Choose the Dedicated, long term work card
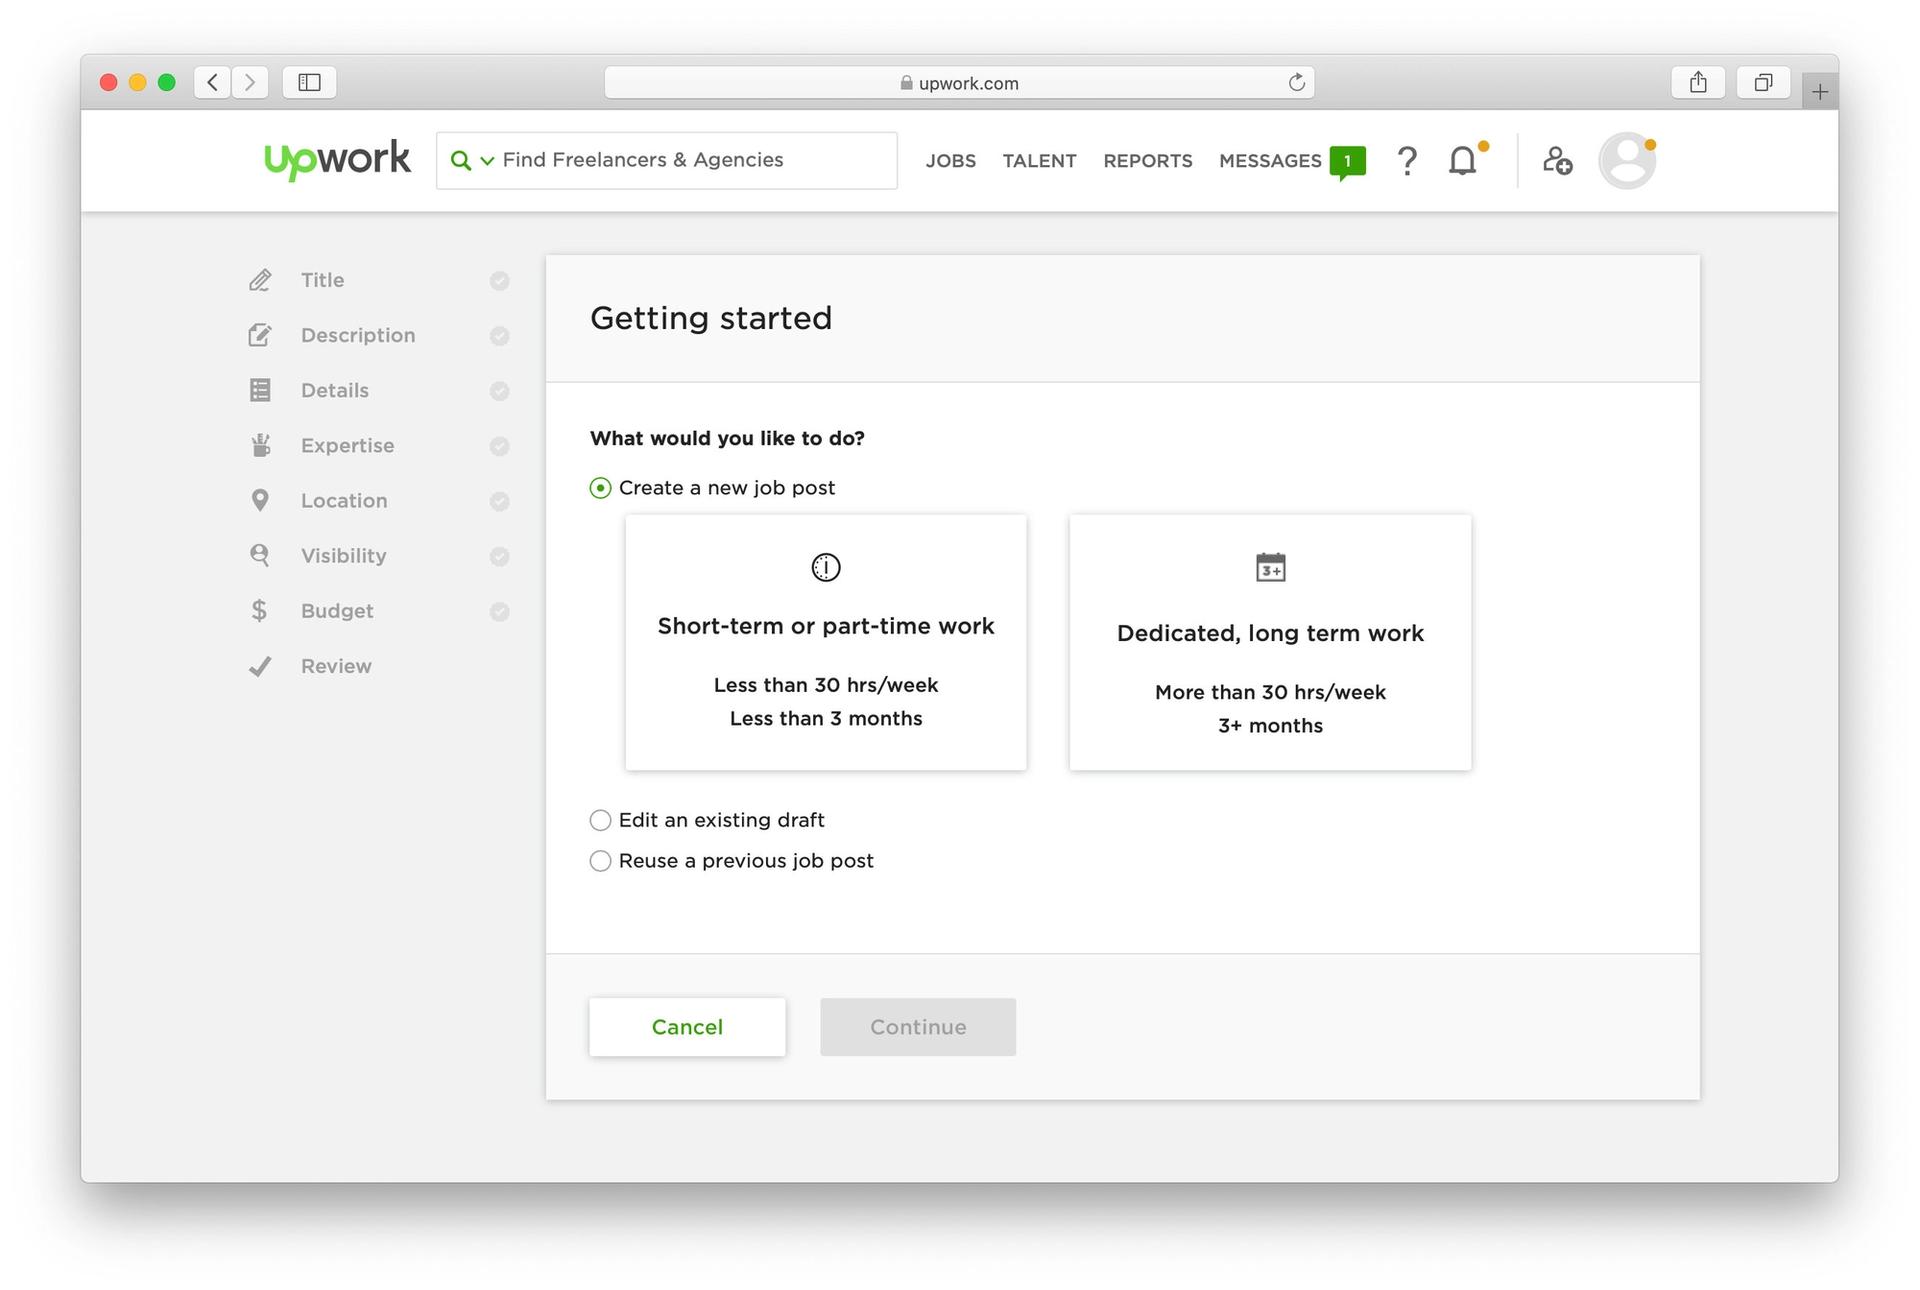Viewport: 1920px width, 1290px height. point(1270,642)
